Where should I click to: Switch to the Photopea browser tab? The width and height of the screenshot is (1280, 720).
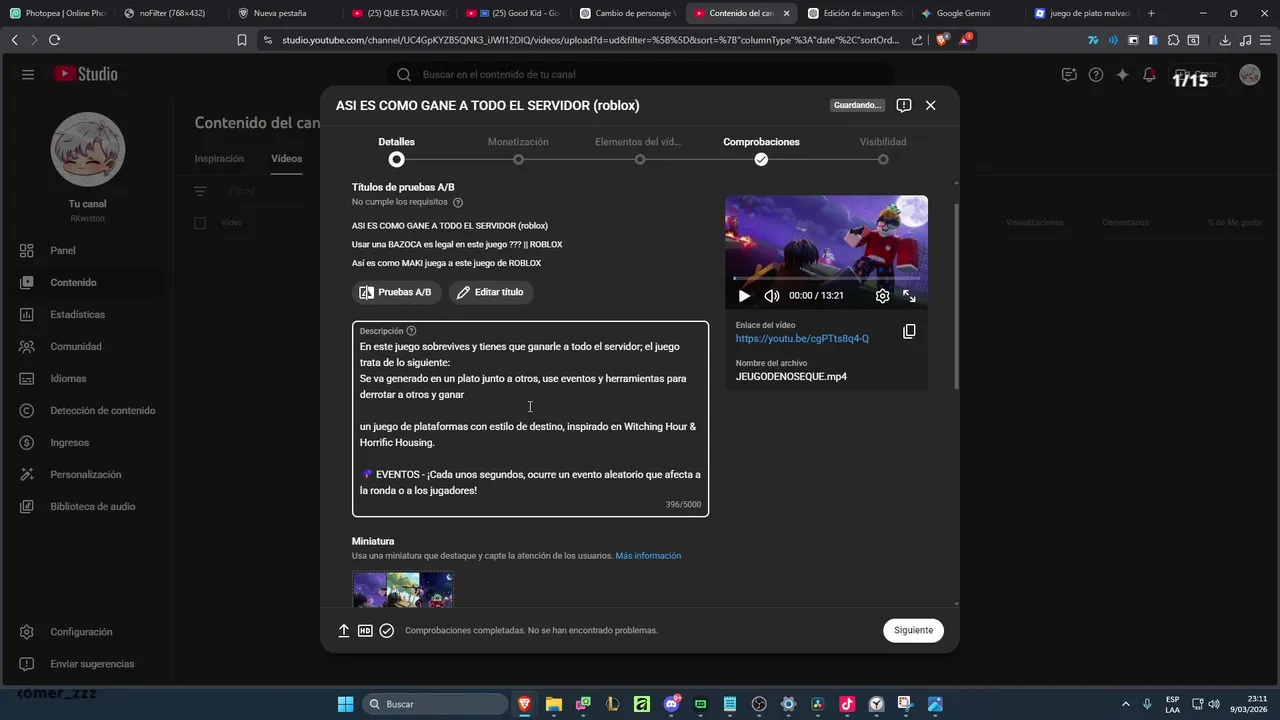(x=58, y=13)
